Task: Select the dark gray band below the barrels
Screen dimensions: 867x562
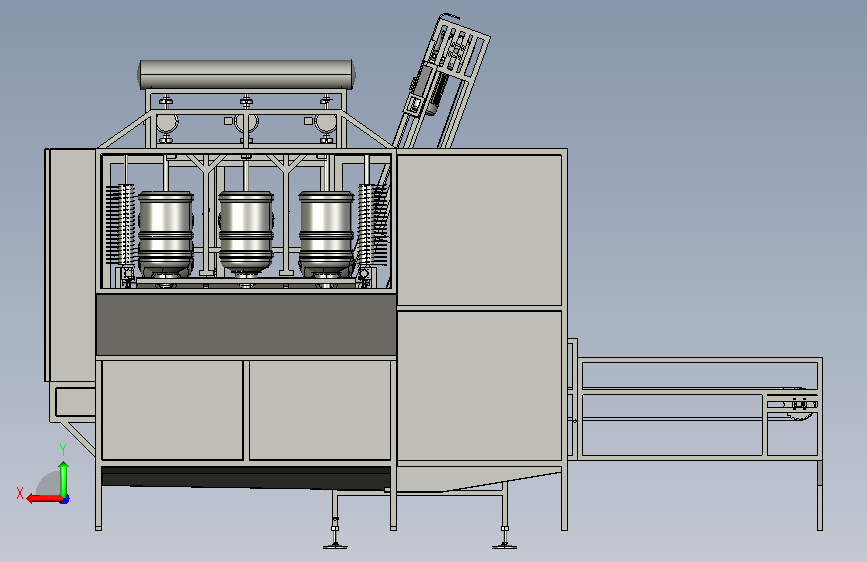Action: pyautogui.click(x=246, y=324)
